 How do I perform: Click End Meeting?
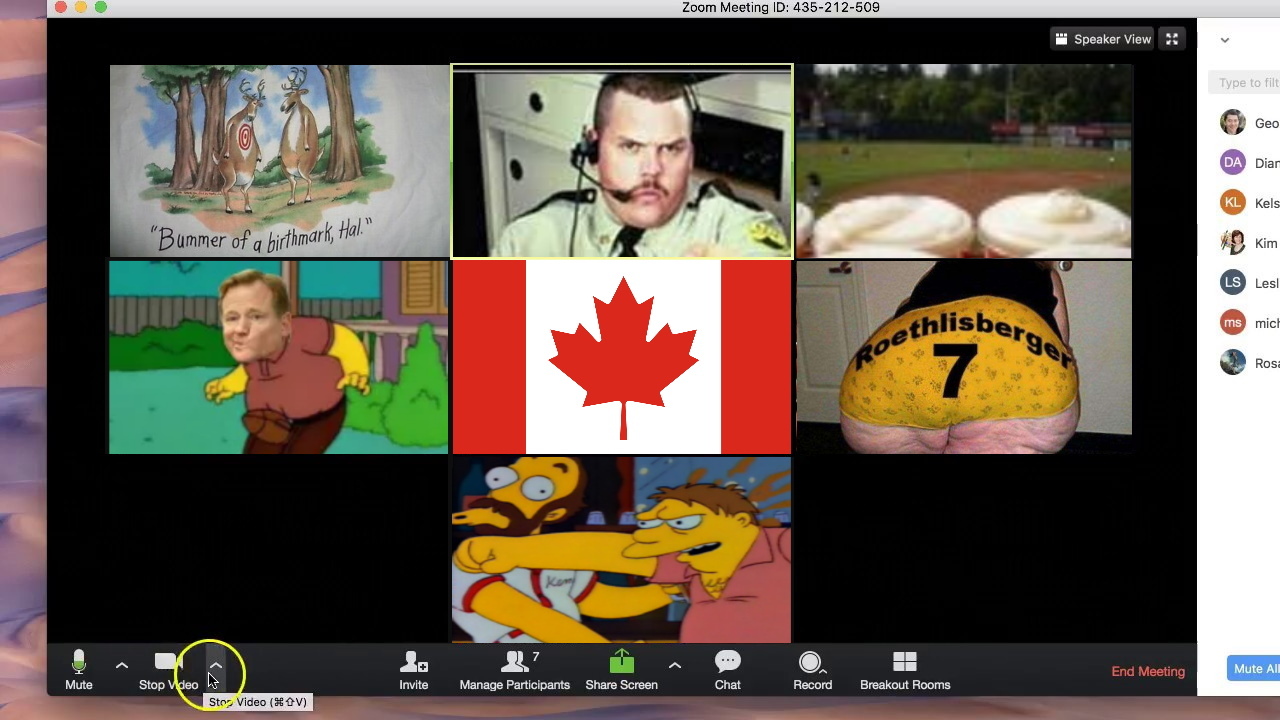click(1148, 671)
